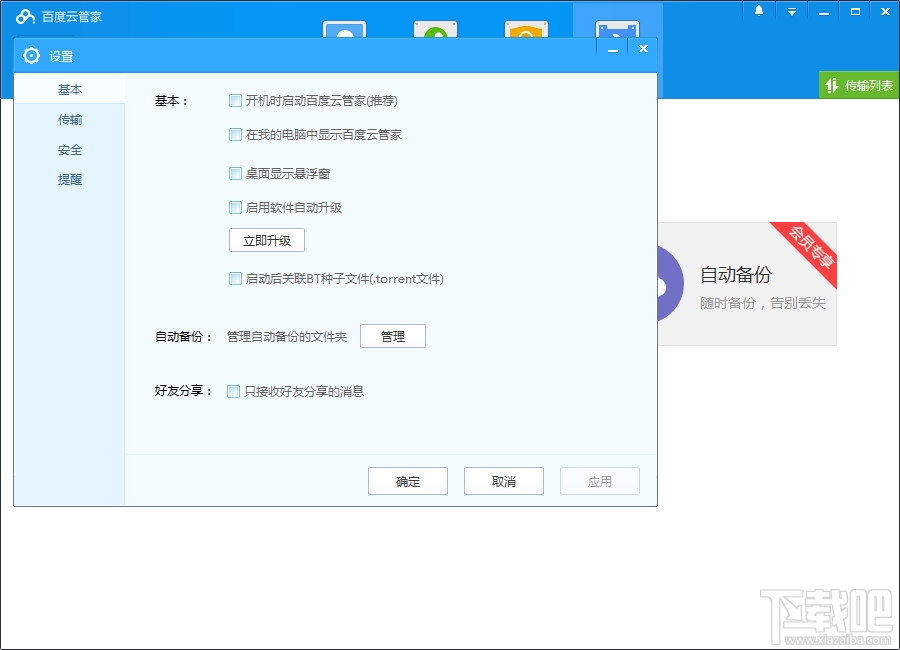Open the 传输列表 panel
The width and height of the screenshot is (900, 650).
pos(858,85)
